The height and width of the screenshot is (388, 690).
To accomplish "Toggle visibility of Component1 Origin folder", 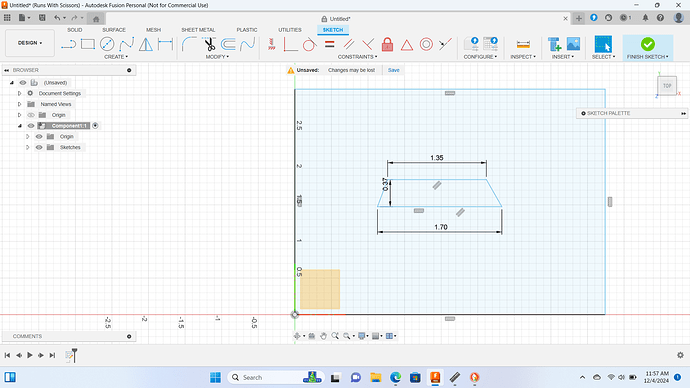I will click(39, 136).
